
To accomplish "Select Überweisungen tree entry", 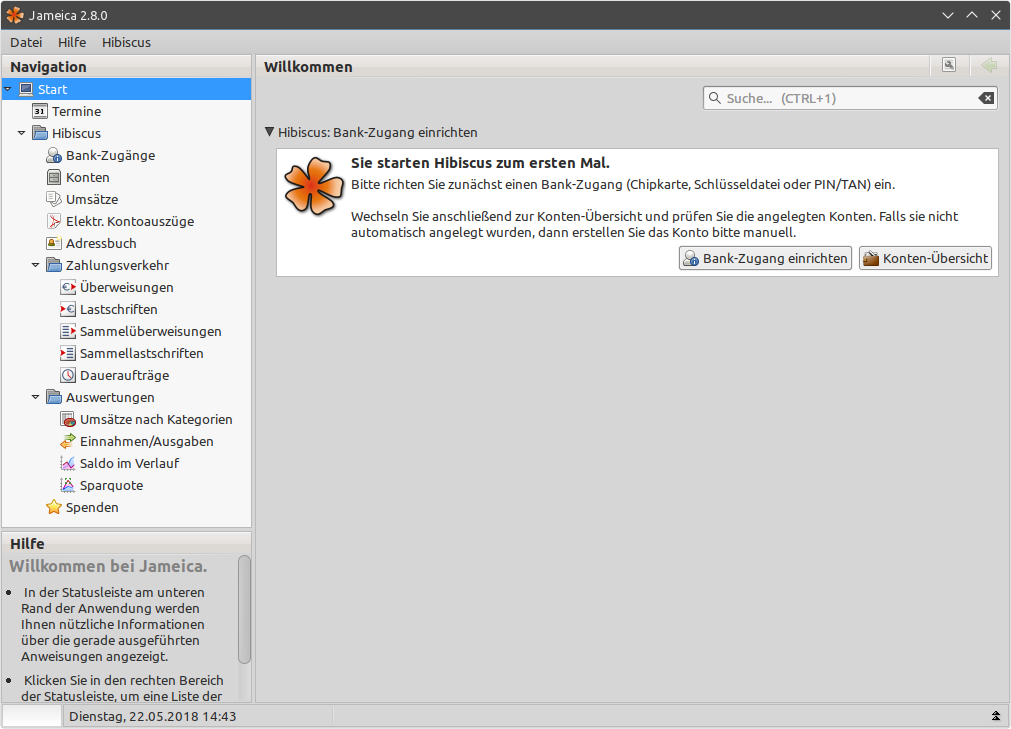I will point(126,287).
